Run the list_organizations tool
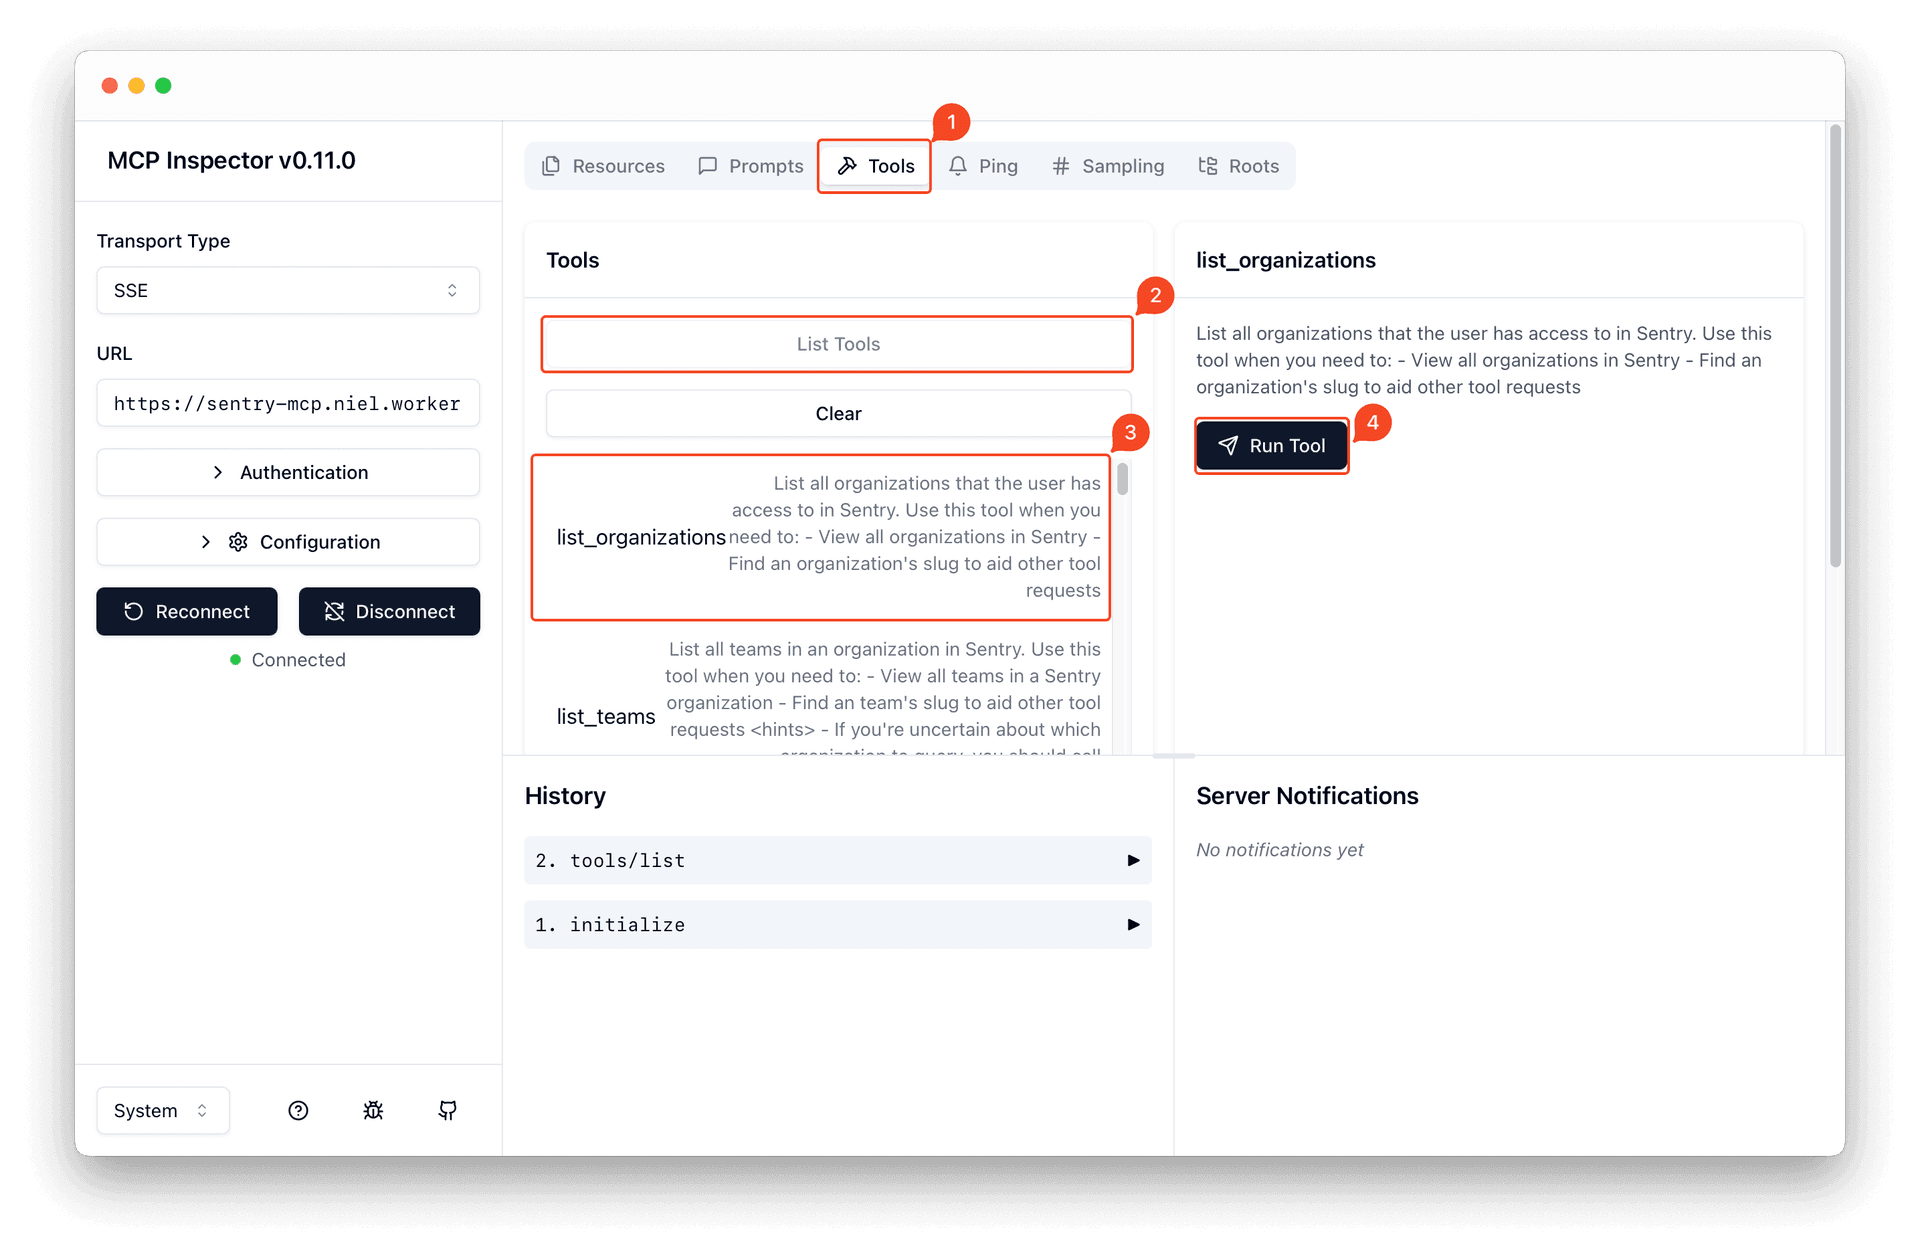Viewport: 1920px width, 1255px height. coord(1271,446)
